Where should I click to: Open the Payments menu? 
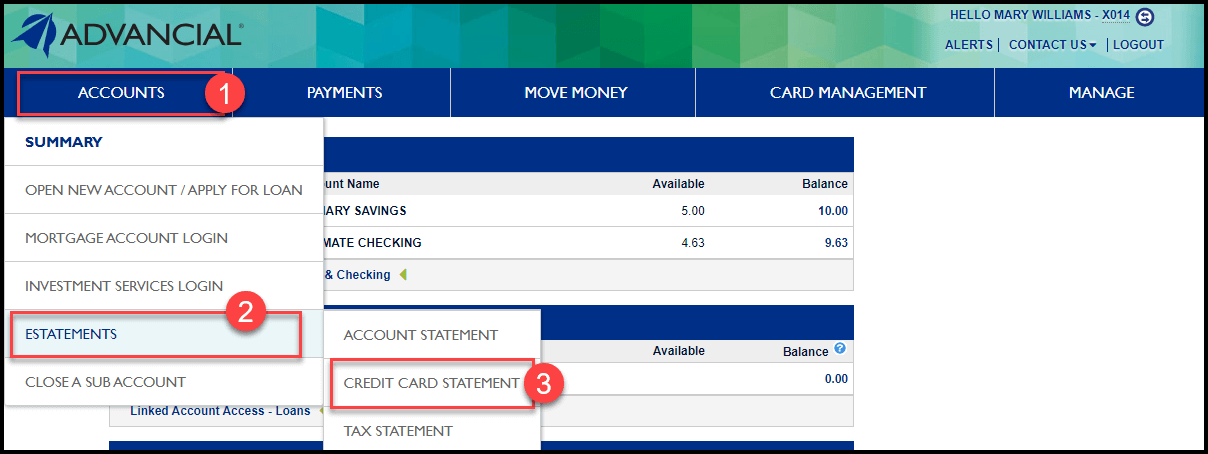344,93
